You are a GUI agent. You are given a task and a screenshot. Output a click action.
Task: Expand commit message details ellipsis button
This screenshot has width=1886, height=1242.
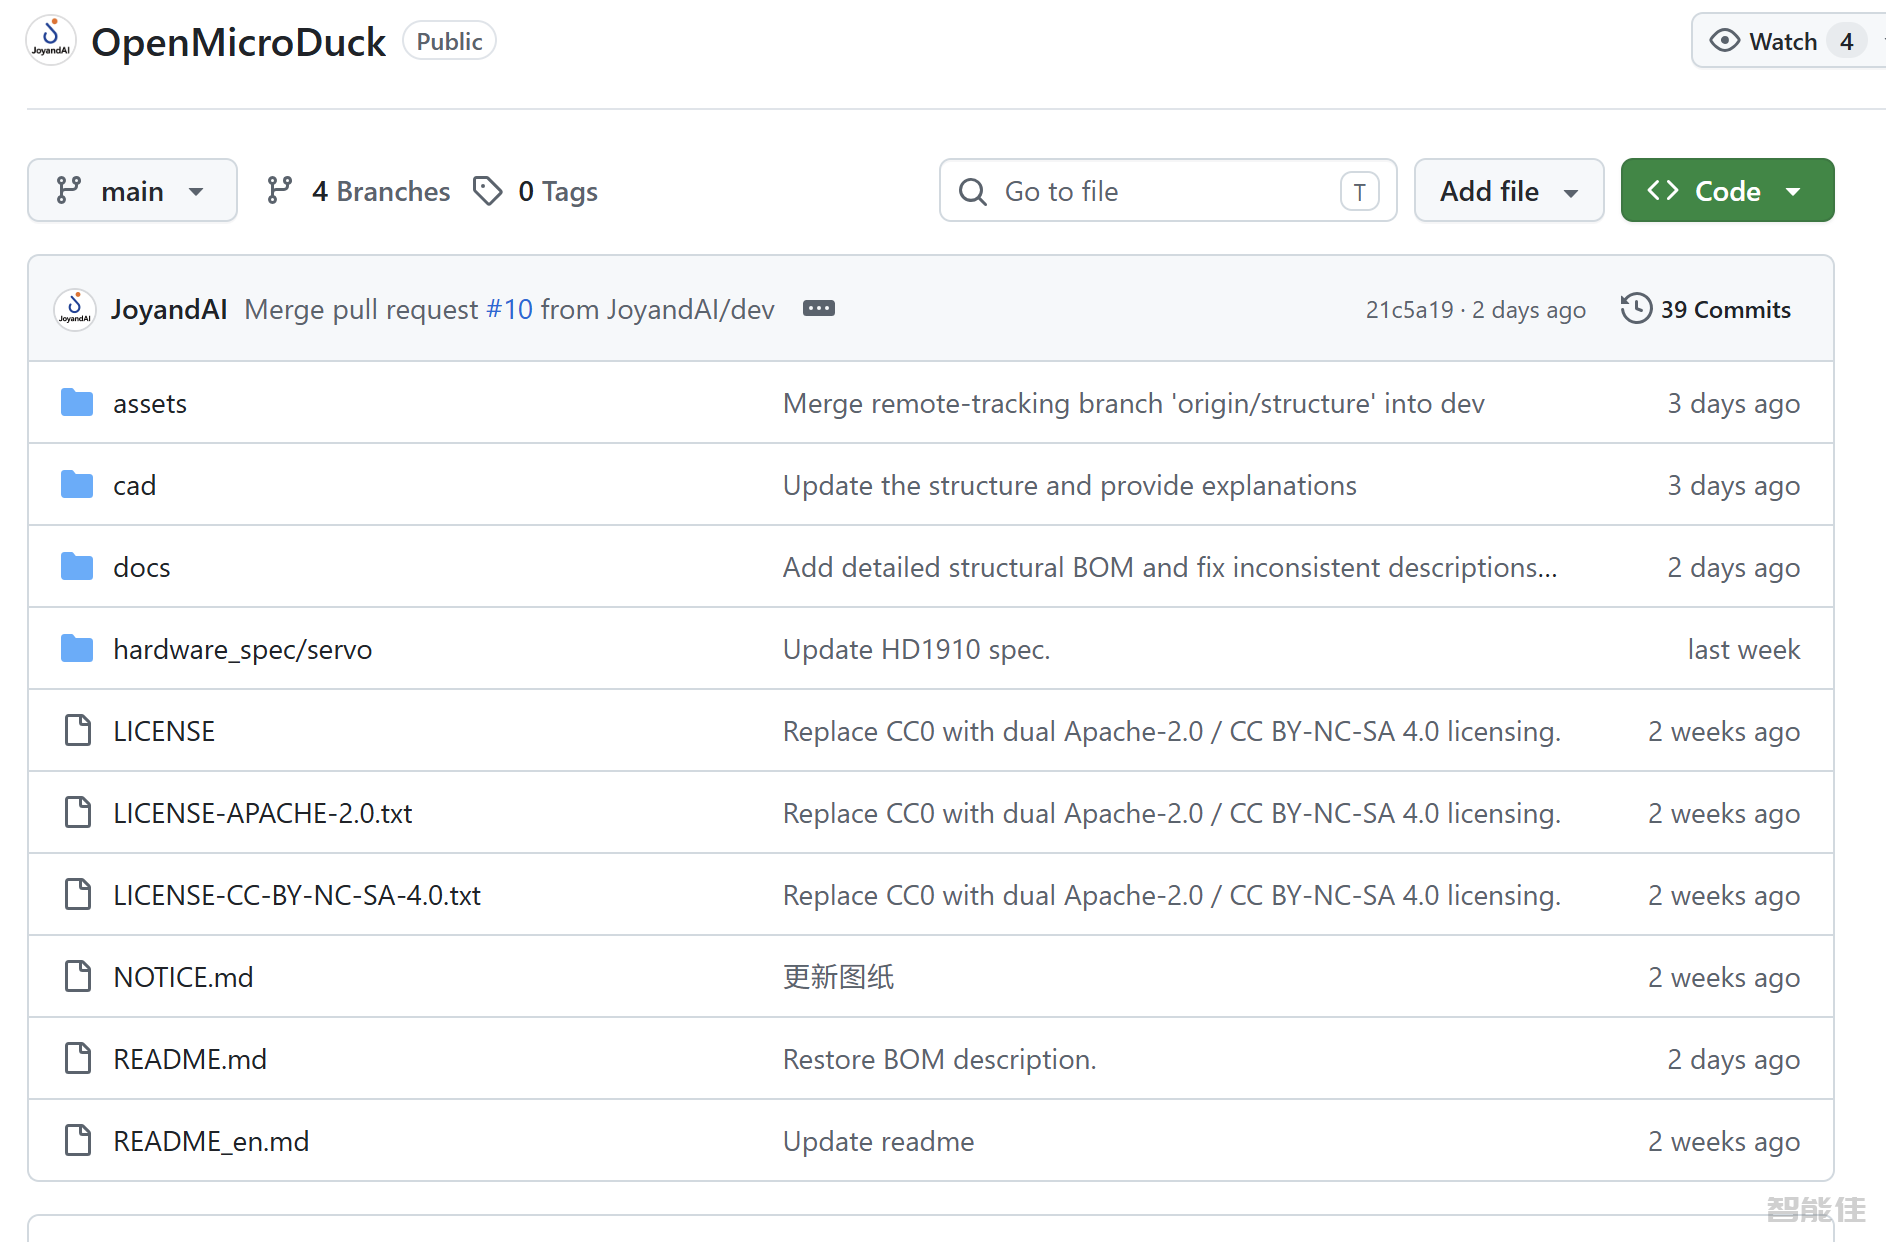click(x=819, y=308)
